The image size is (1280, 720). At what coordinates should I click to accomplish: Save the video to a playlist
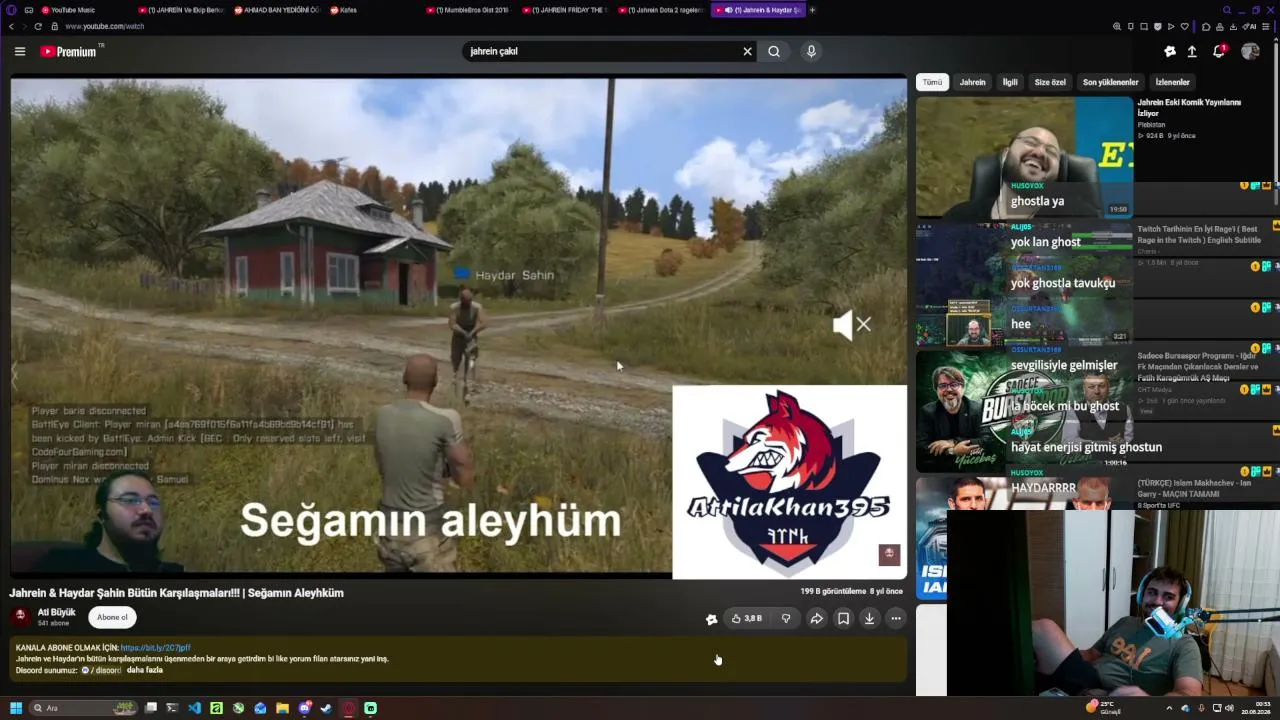click(x=843, y=618)
